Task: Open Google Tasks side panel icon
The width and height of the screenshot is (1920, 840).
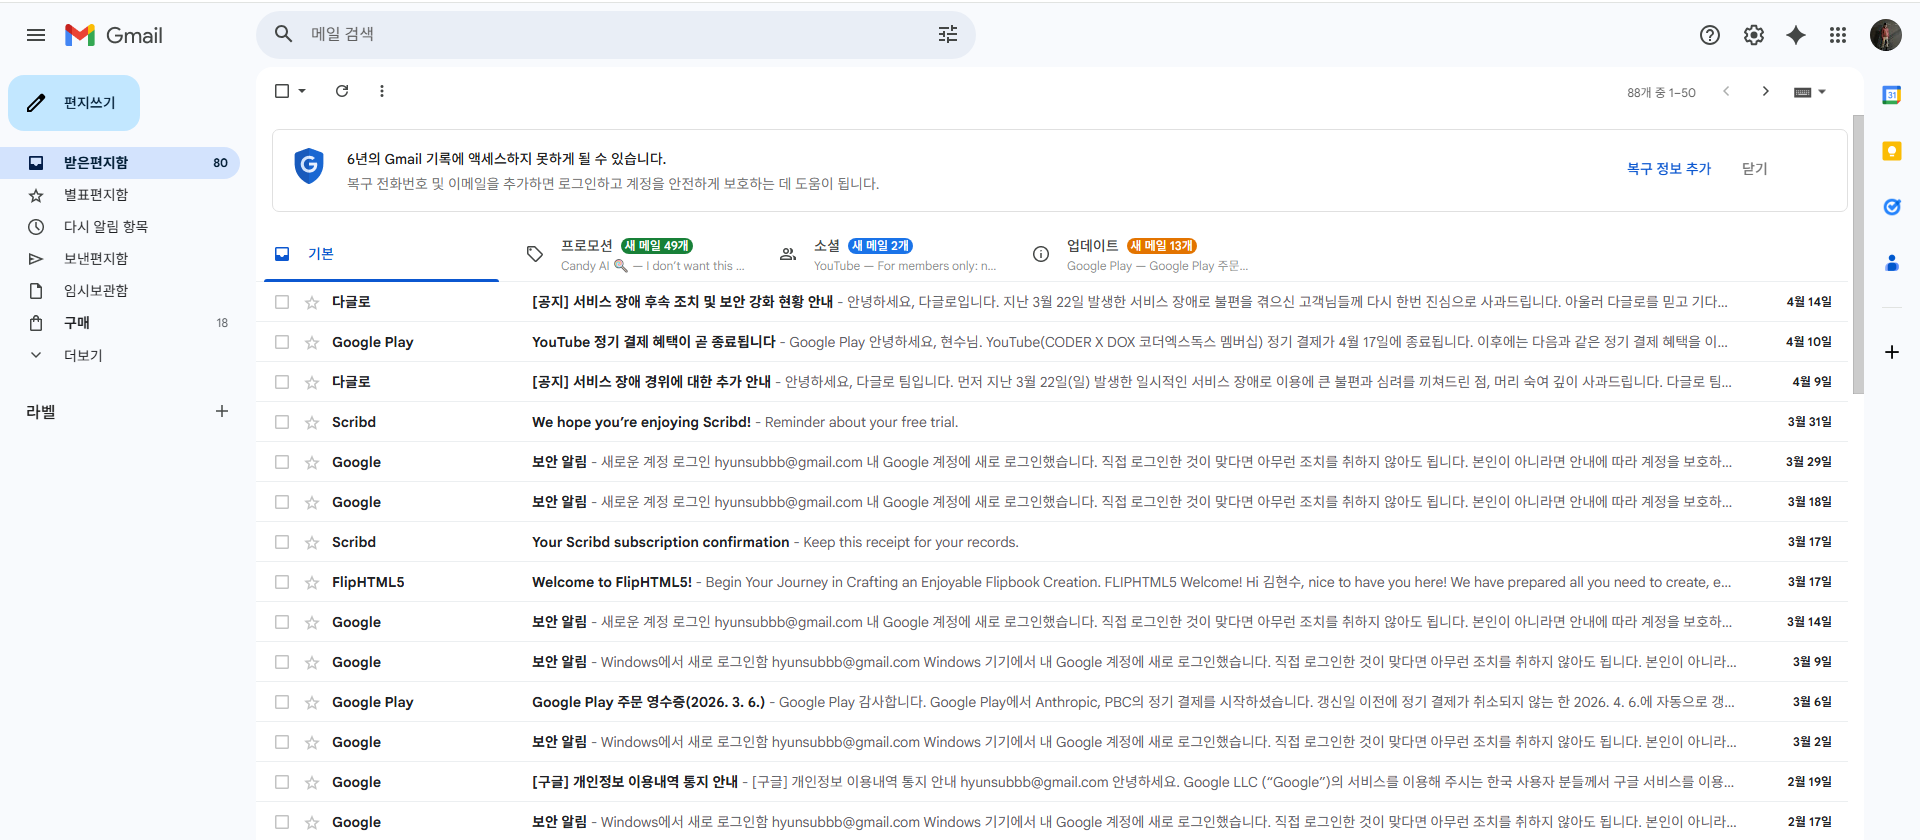Action: click(x=1892, y=207)
